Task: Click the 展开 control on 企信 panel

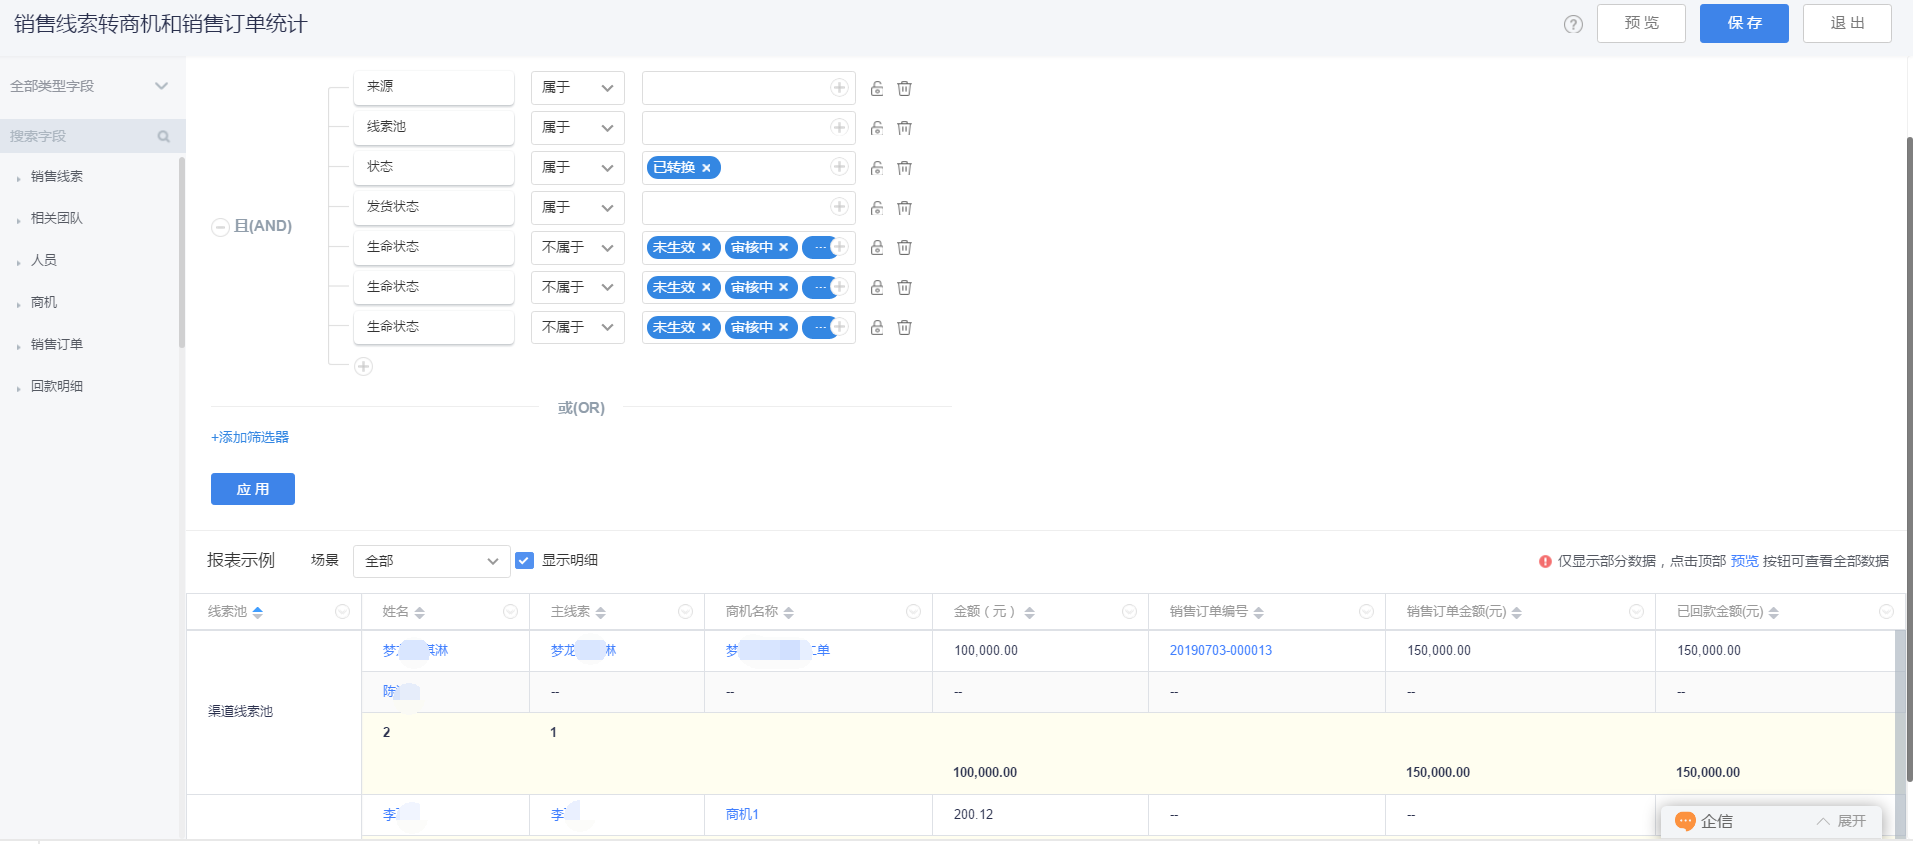Action: click(x=1842, y=821)
